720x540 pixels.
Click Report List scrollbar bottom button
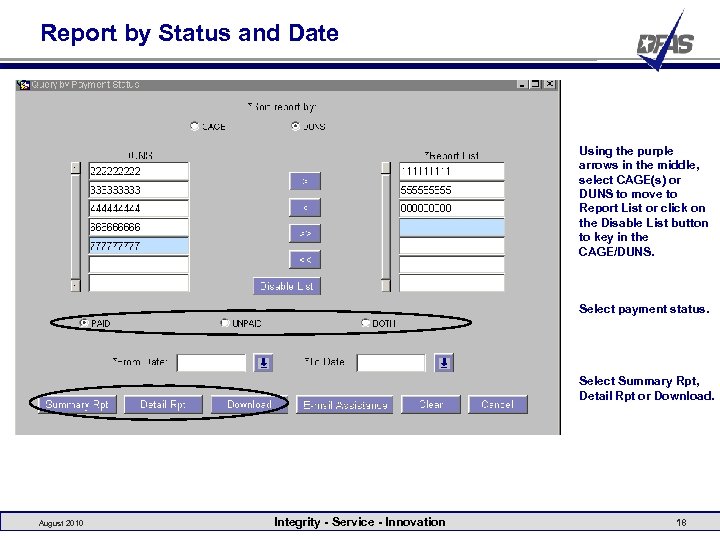point(386,286)
